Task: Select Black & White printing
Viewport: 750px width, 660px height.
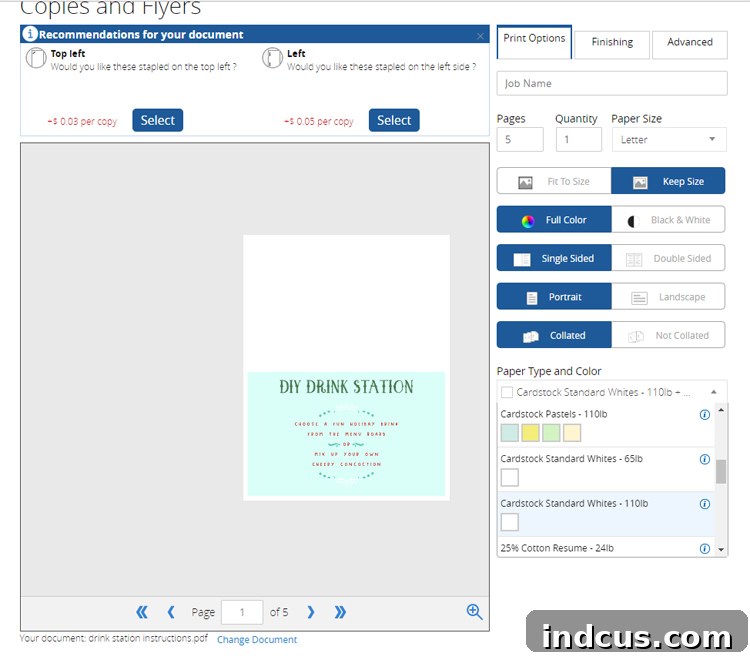Action: click(668, 220)
